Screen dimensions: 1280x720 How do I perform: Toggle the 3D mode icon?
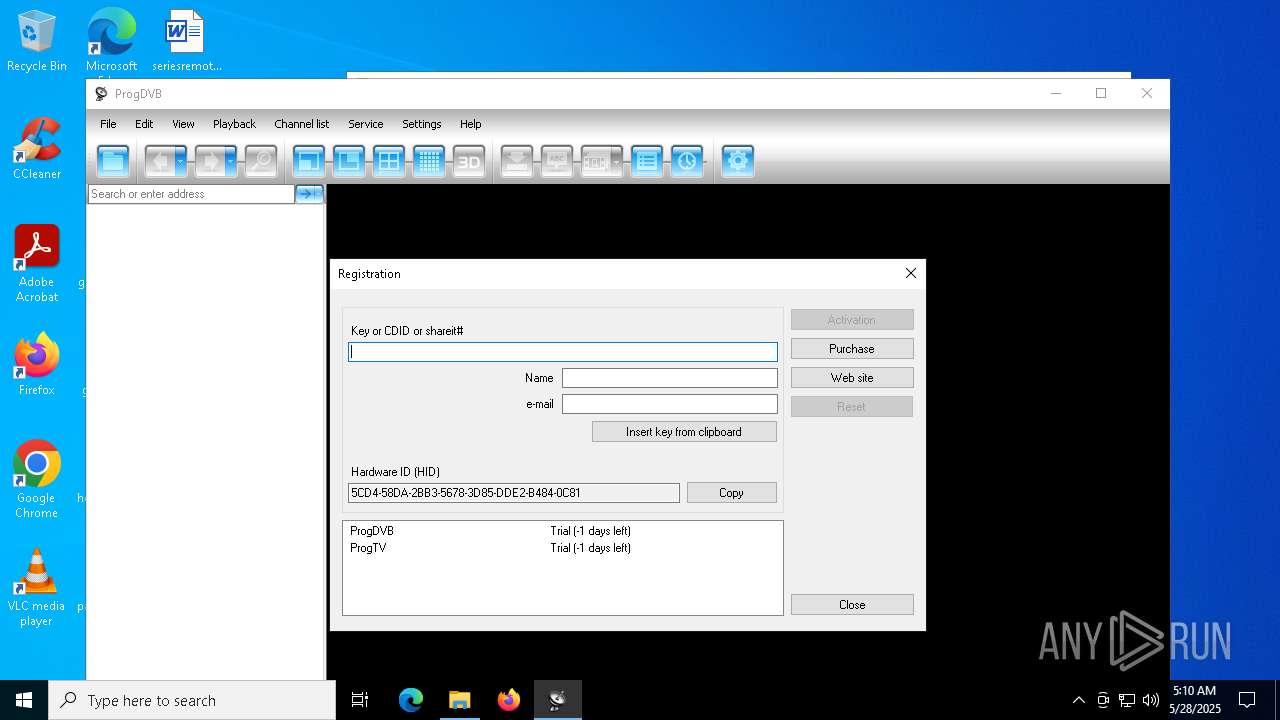tap(469, 161)
